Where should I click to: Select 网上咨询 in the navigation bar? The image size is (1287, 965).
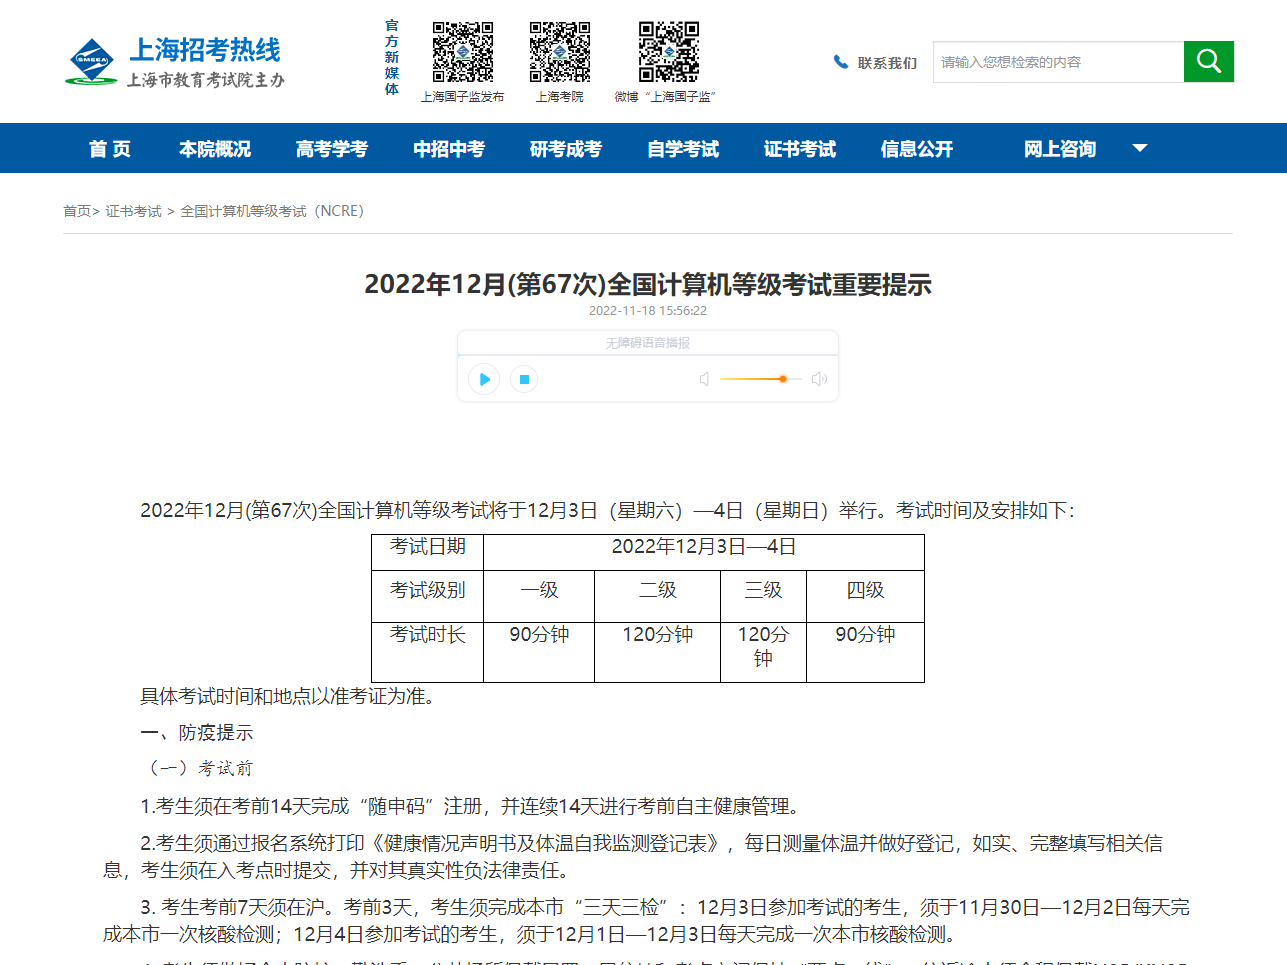(x=1059, y=149)
